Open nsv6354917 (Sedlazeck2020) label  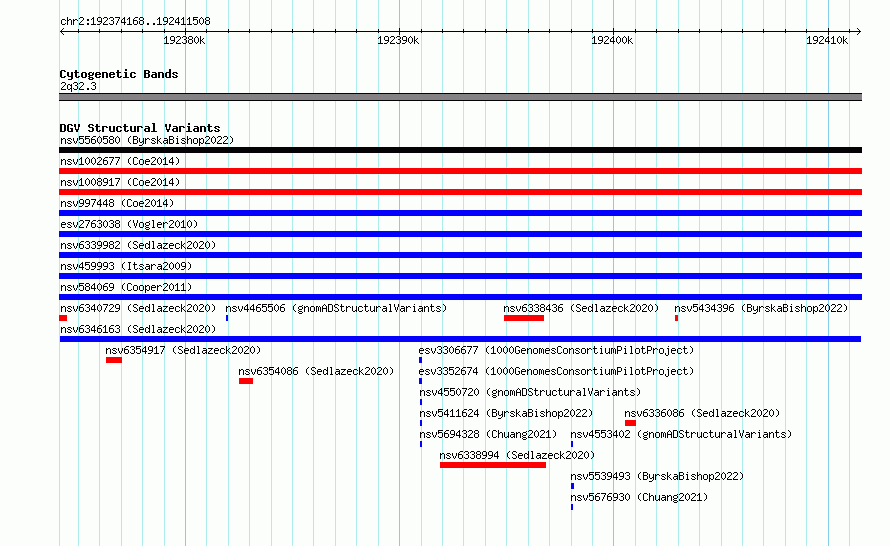point(183,350)
